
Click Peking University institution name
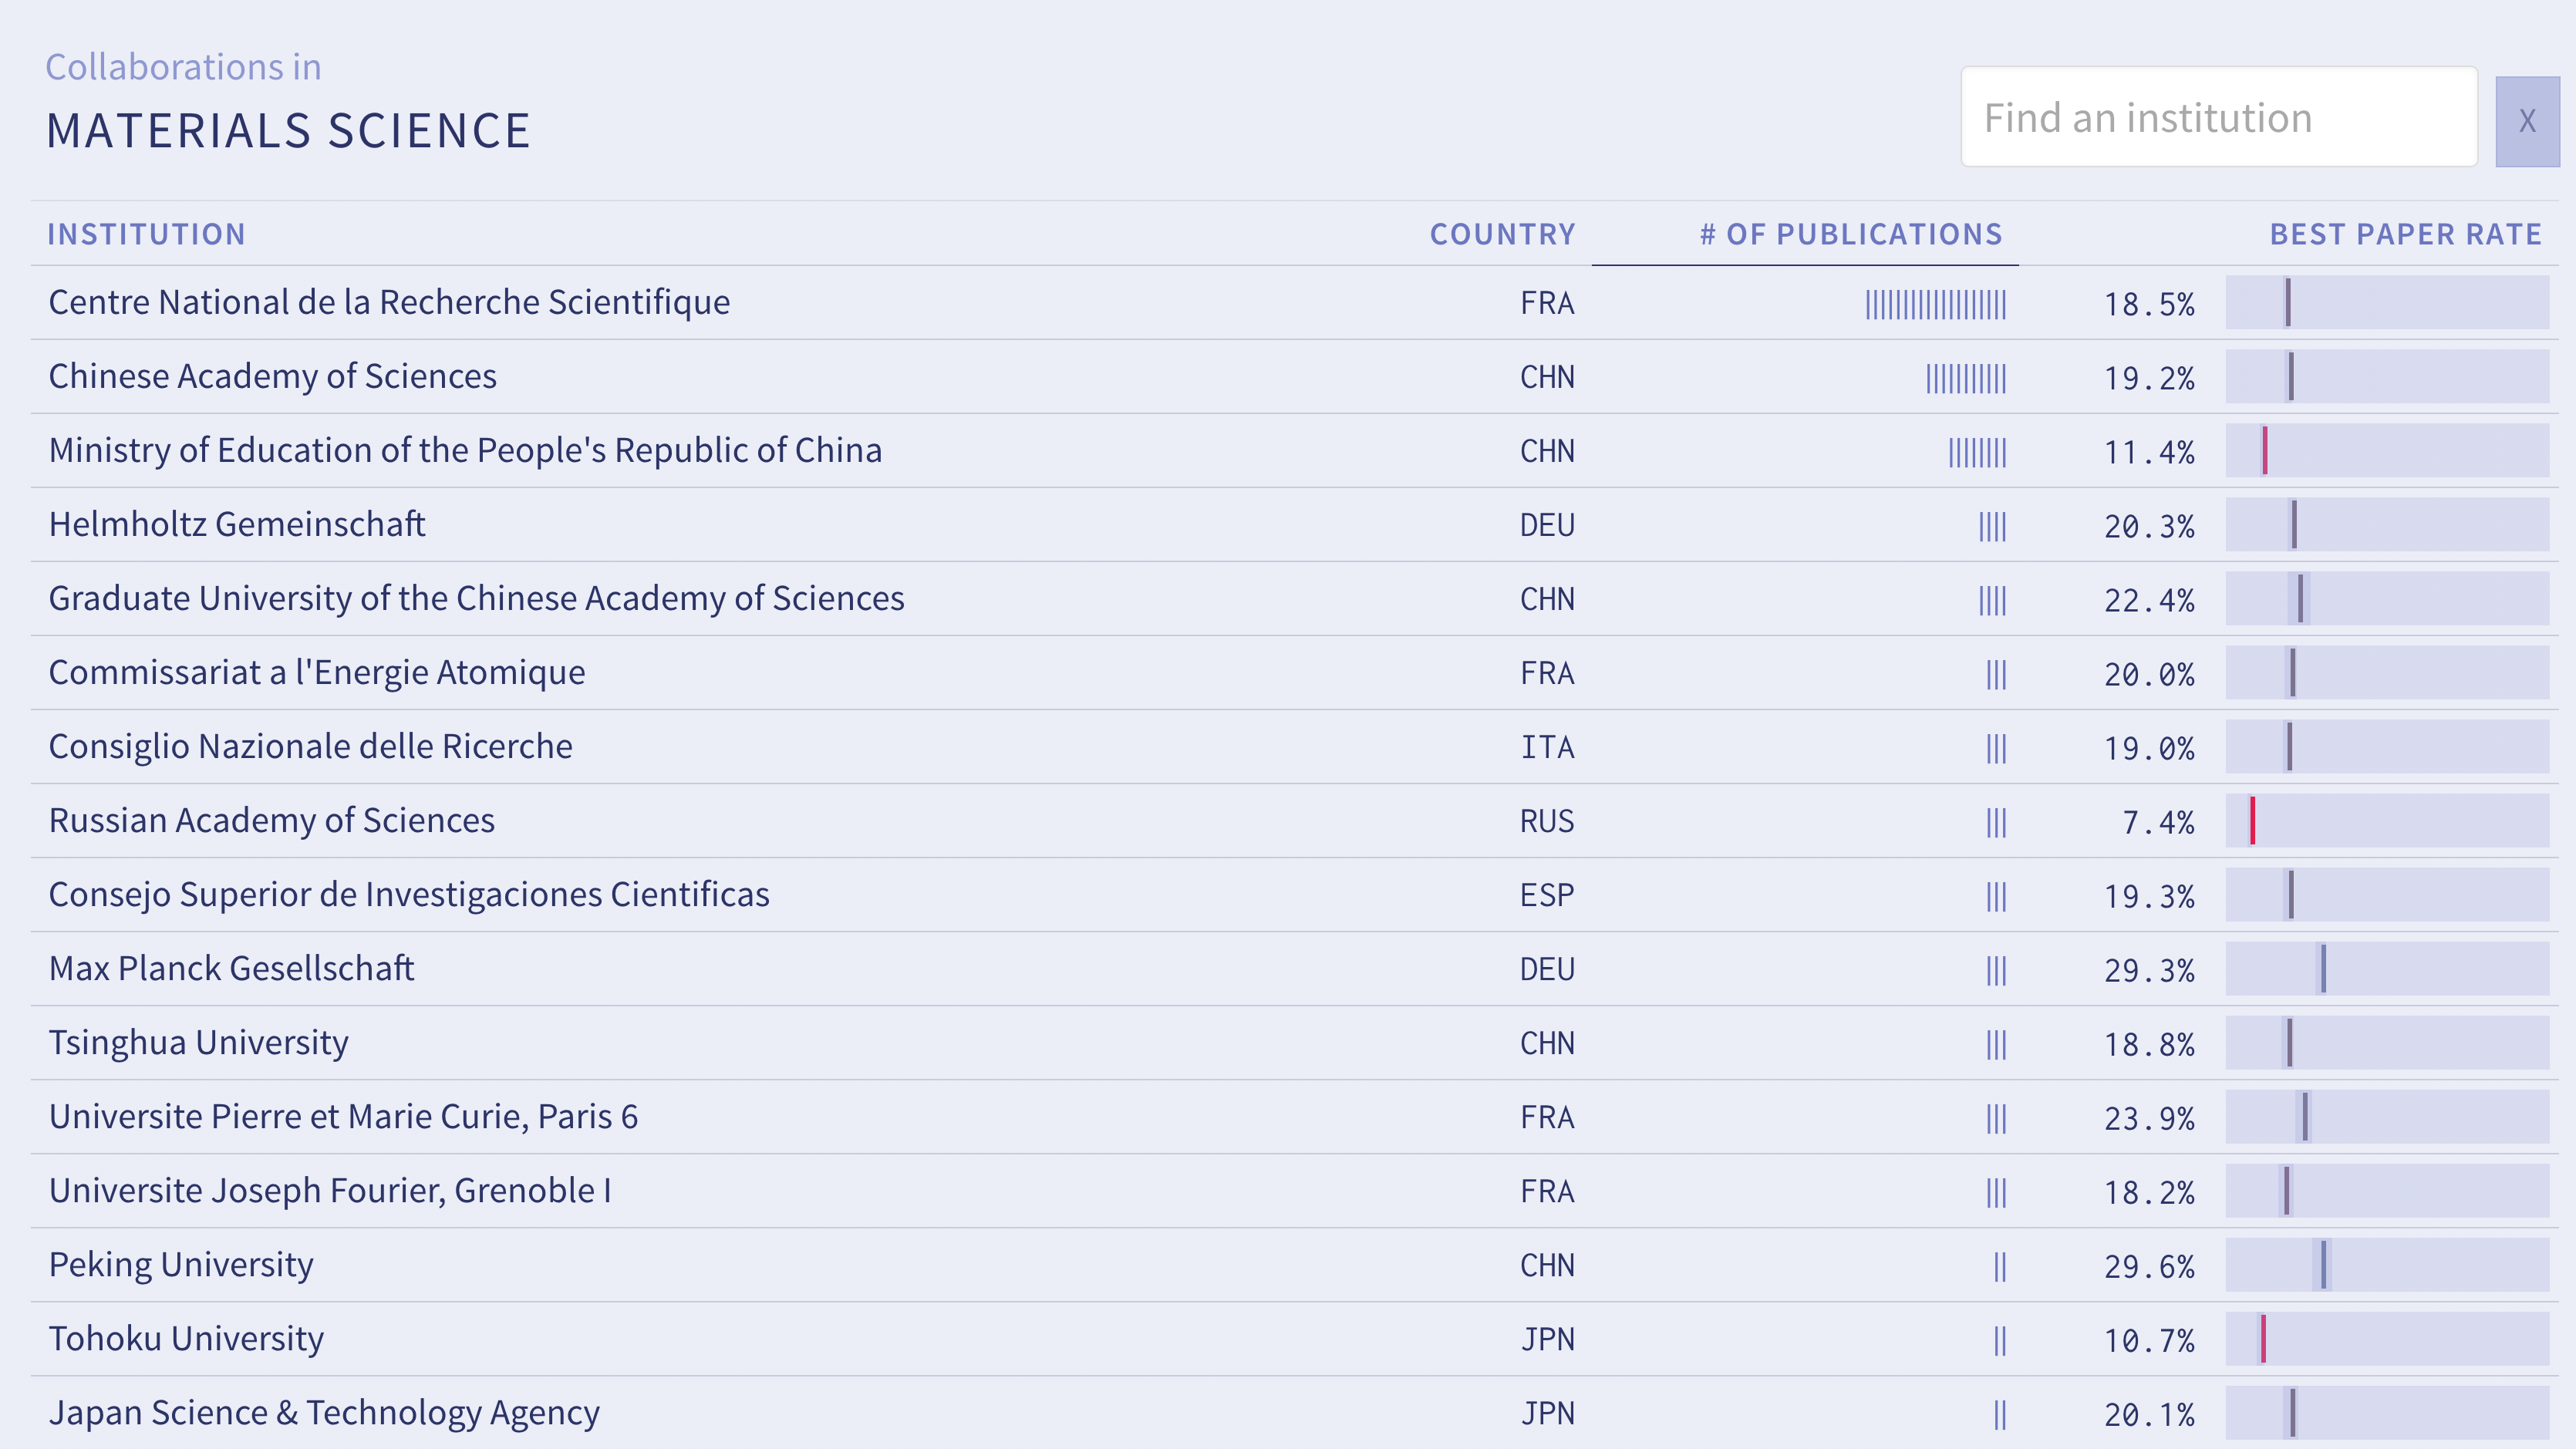[x=181, y=1264]
